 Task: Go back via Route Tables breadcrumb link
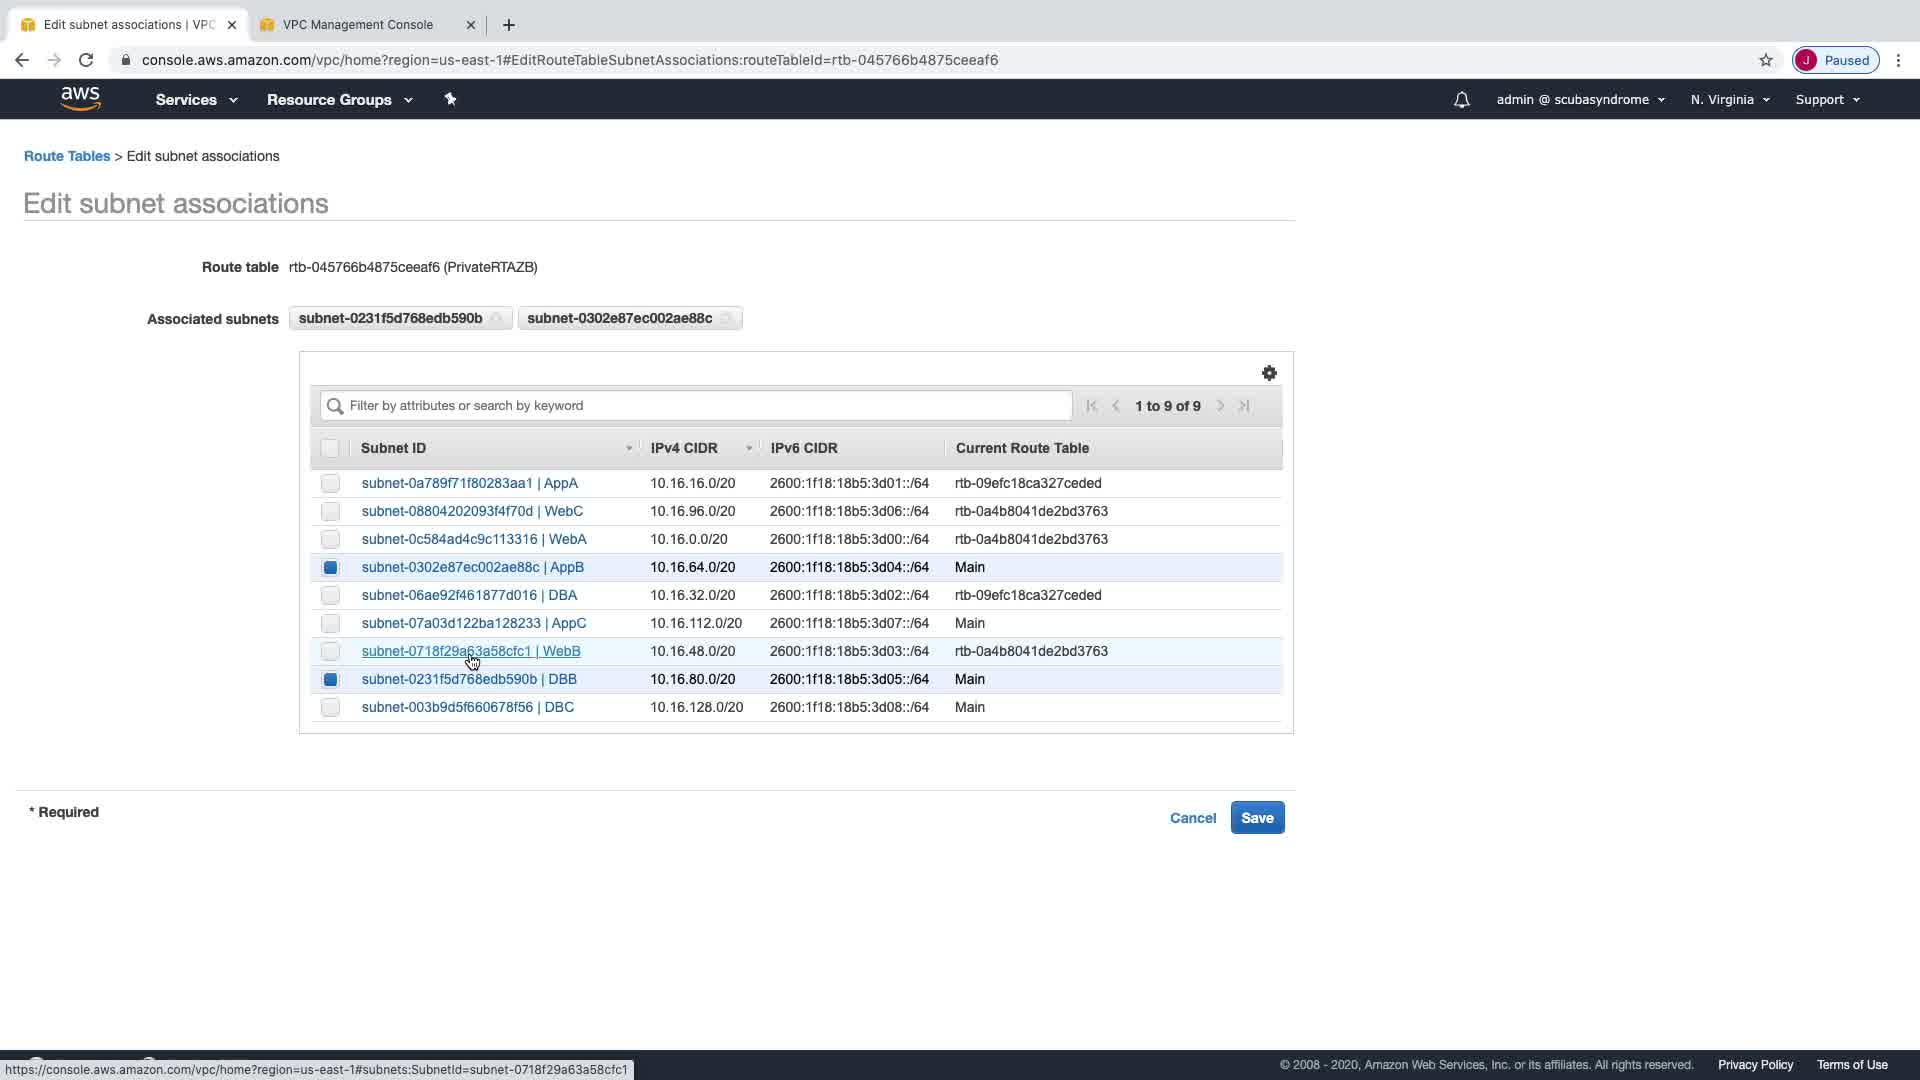pos(67,156)
